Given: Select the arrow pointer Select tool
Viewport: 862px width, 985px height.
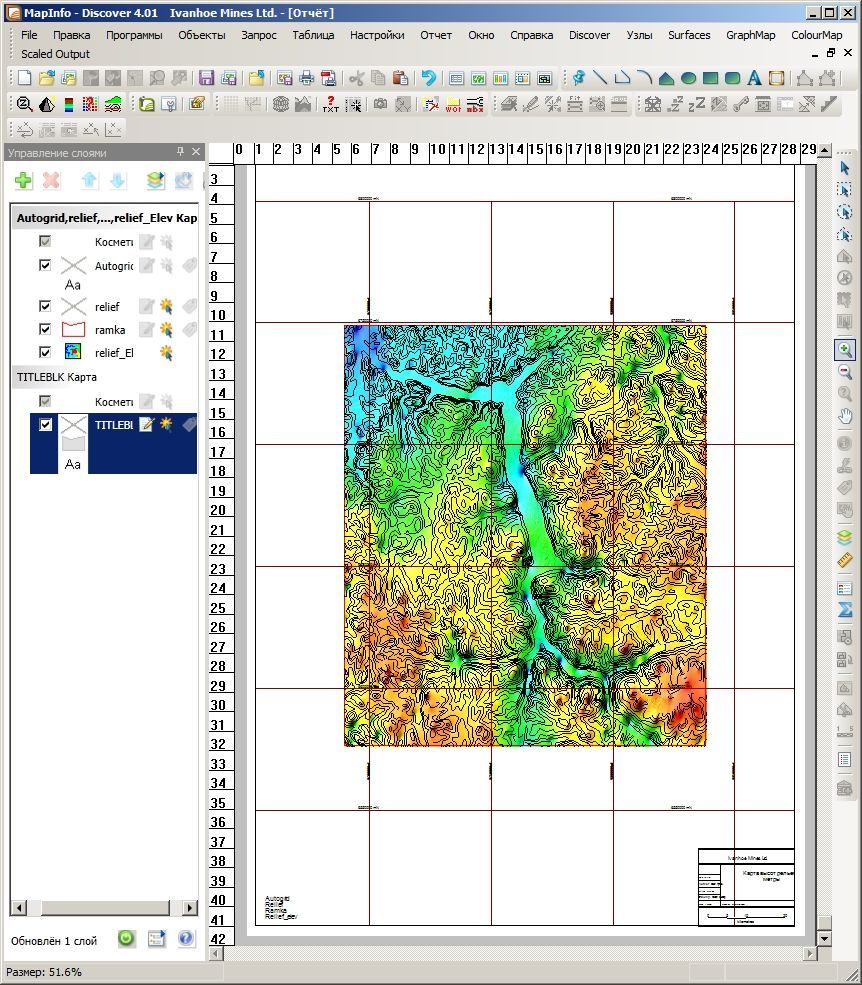Looking at the screenshot, I should tap(844, 168).
